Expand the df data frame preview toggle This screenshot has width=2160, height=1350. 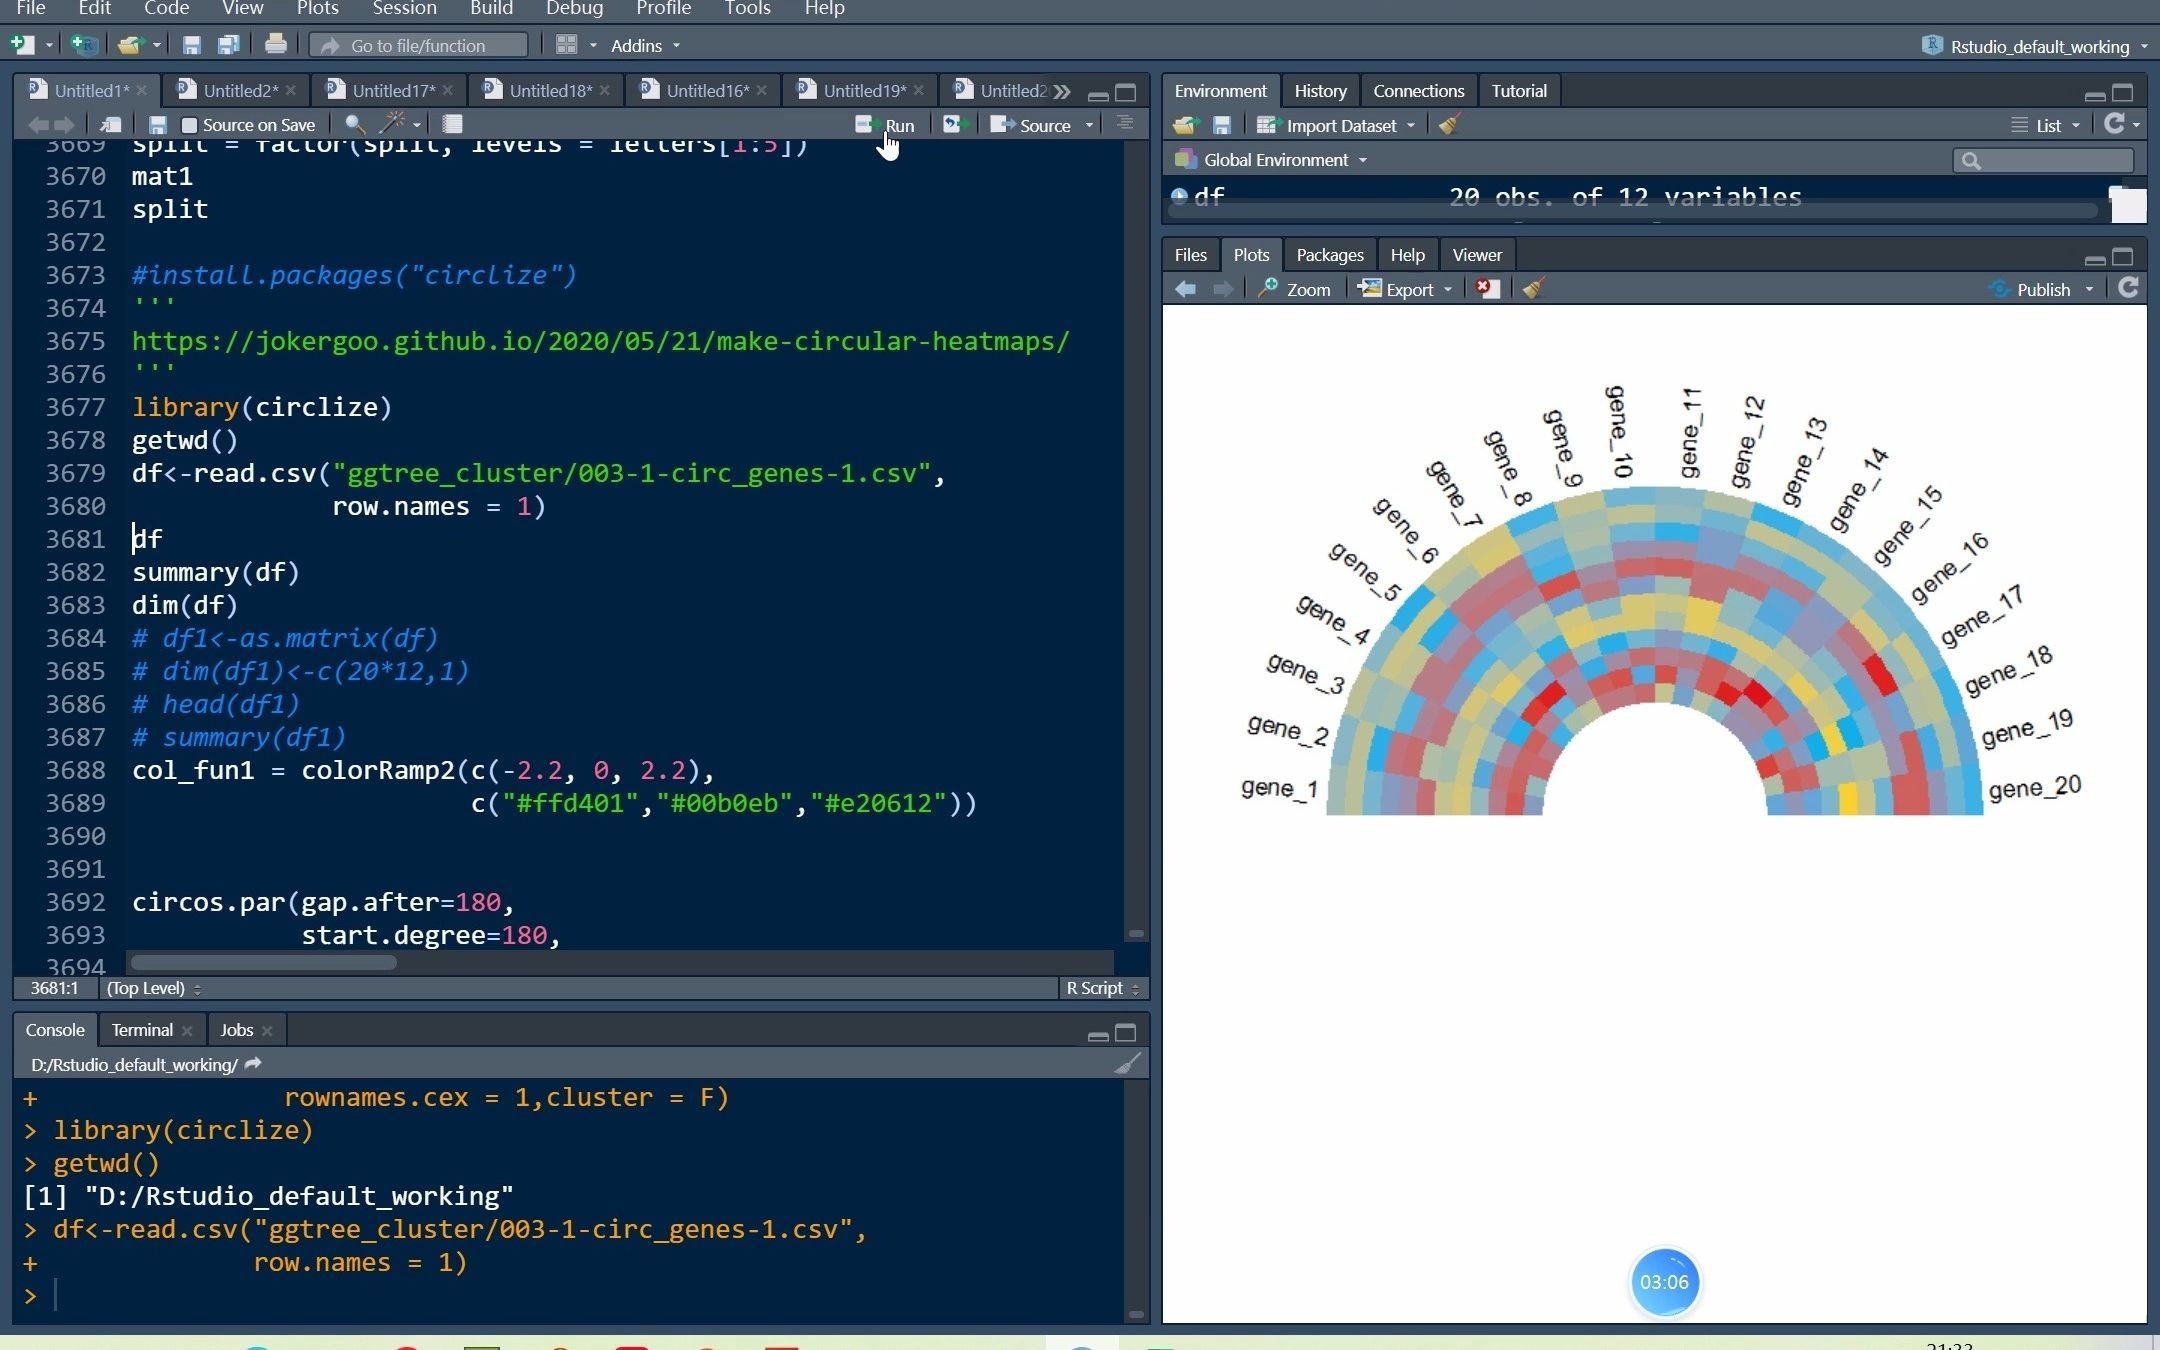point(1180,197)
